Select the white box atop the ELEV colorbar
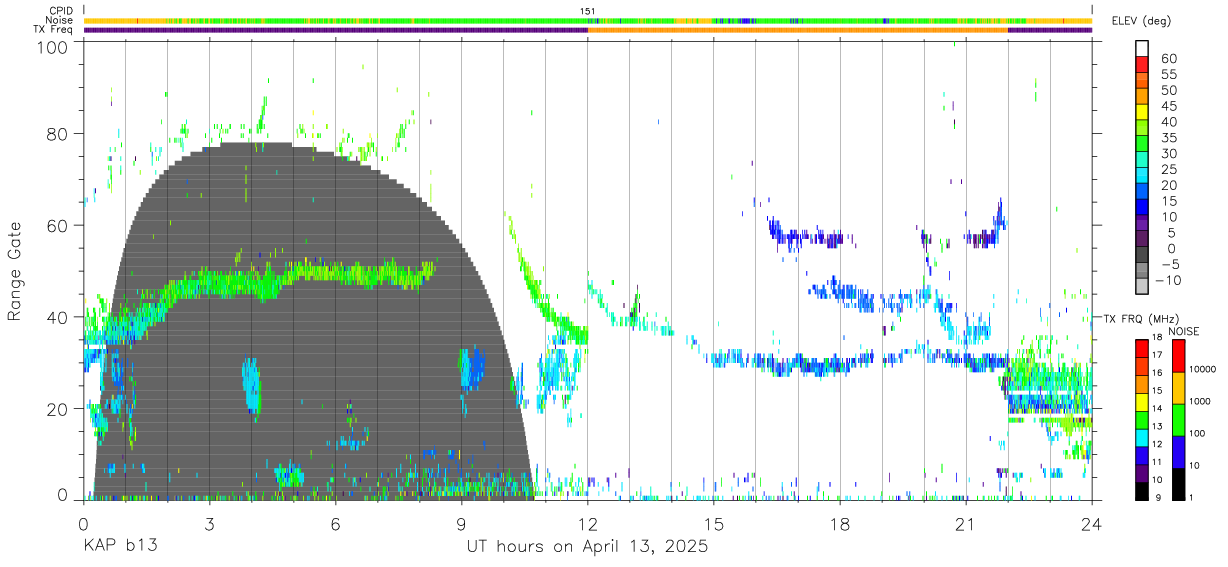Image resolution: width=1228 pixels, height=567 pixels. coord(1142,49)
